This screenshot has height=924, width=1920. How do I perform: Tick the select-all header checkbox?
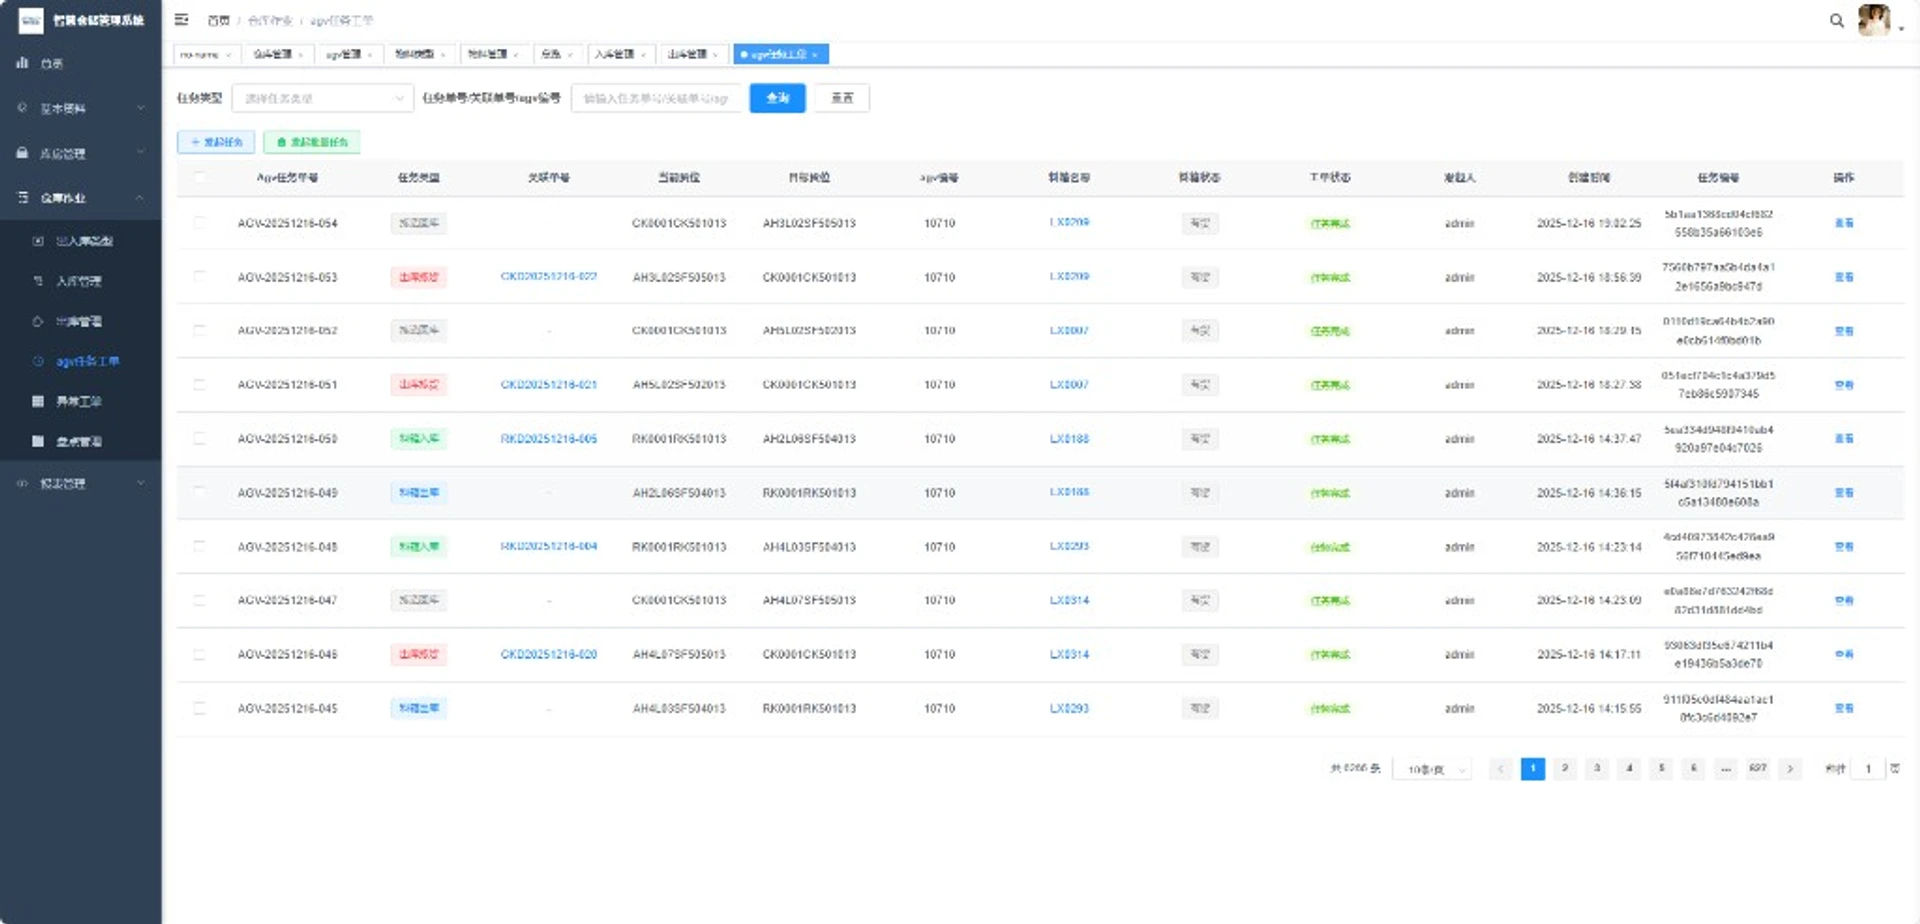199,177
